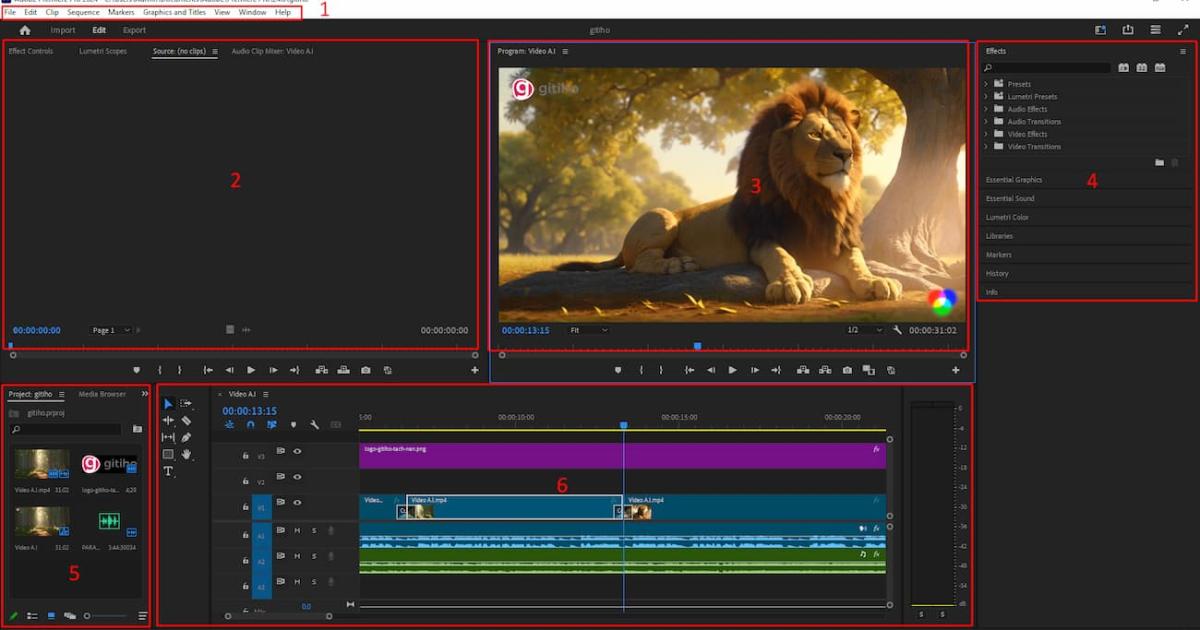Image resolution: width=1200 pixels, height=630 pixels.
Task: Click the Export Frame camera icon under Program monitor
Action: 849,370
